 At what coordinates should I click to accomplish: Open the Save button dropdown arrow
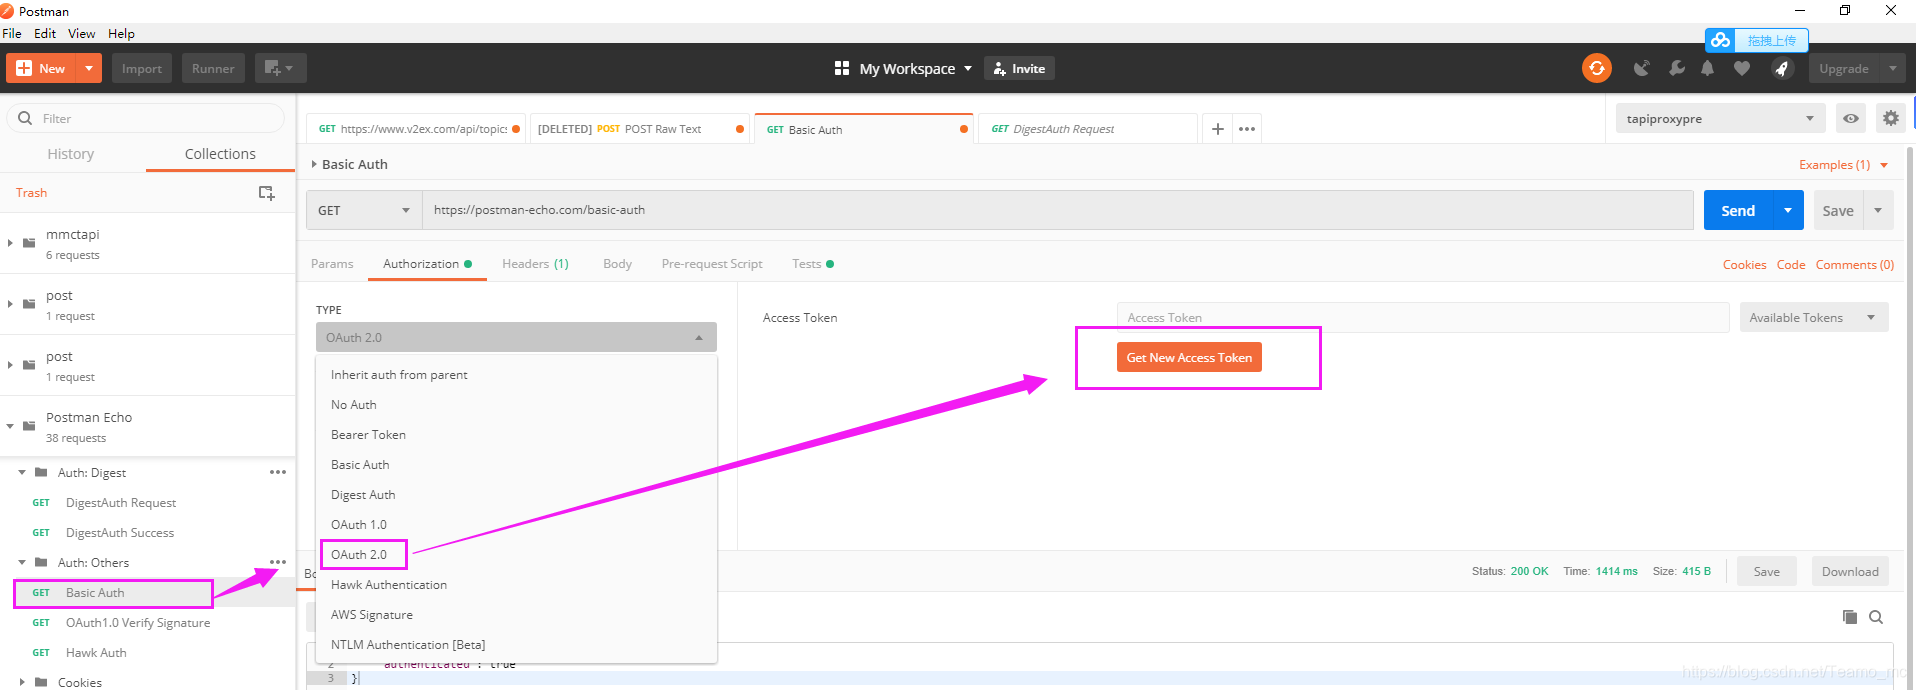[1878, 210]
